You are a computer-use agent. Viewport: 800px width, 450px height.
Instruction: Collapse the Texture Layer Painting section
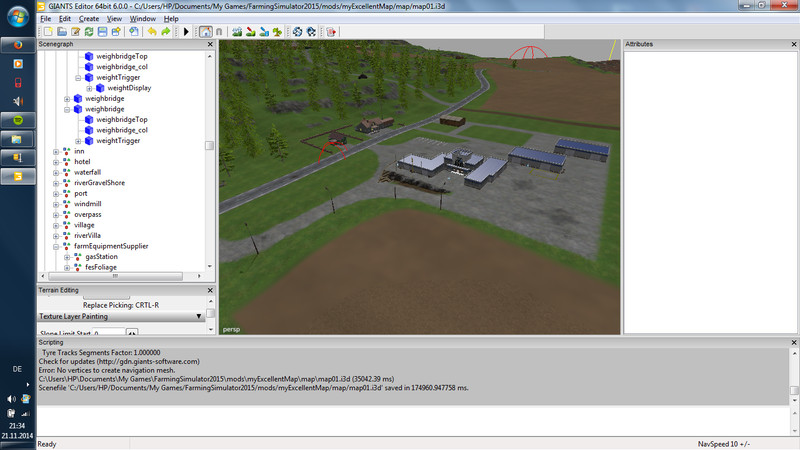[x=199, y=316]
